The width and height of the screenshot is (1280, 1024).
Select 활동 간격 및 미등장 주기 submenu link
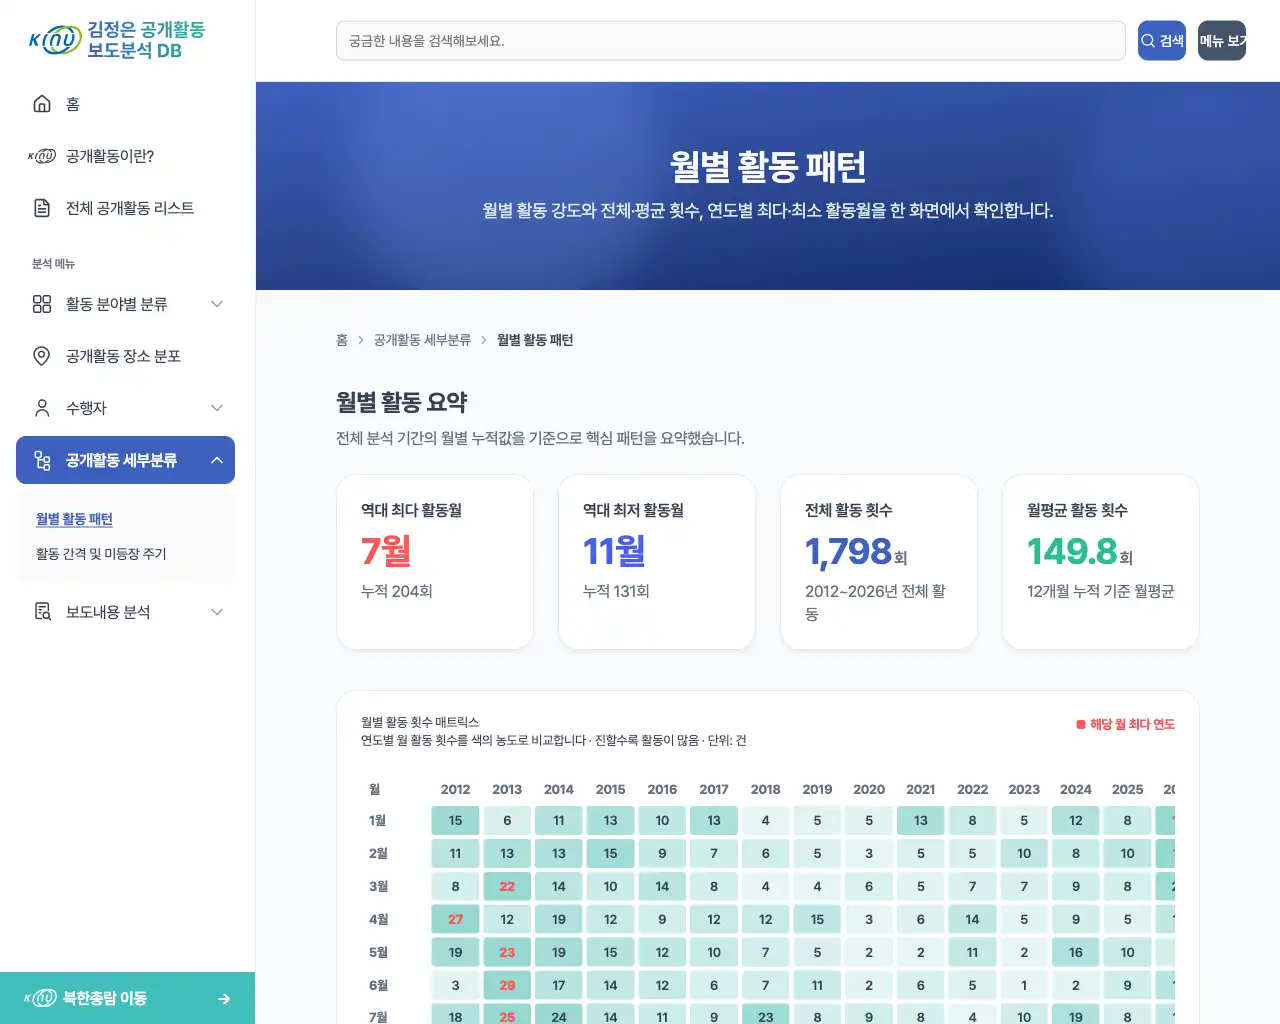(101, 553)
